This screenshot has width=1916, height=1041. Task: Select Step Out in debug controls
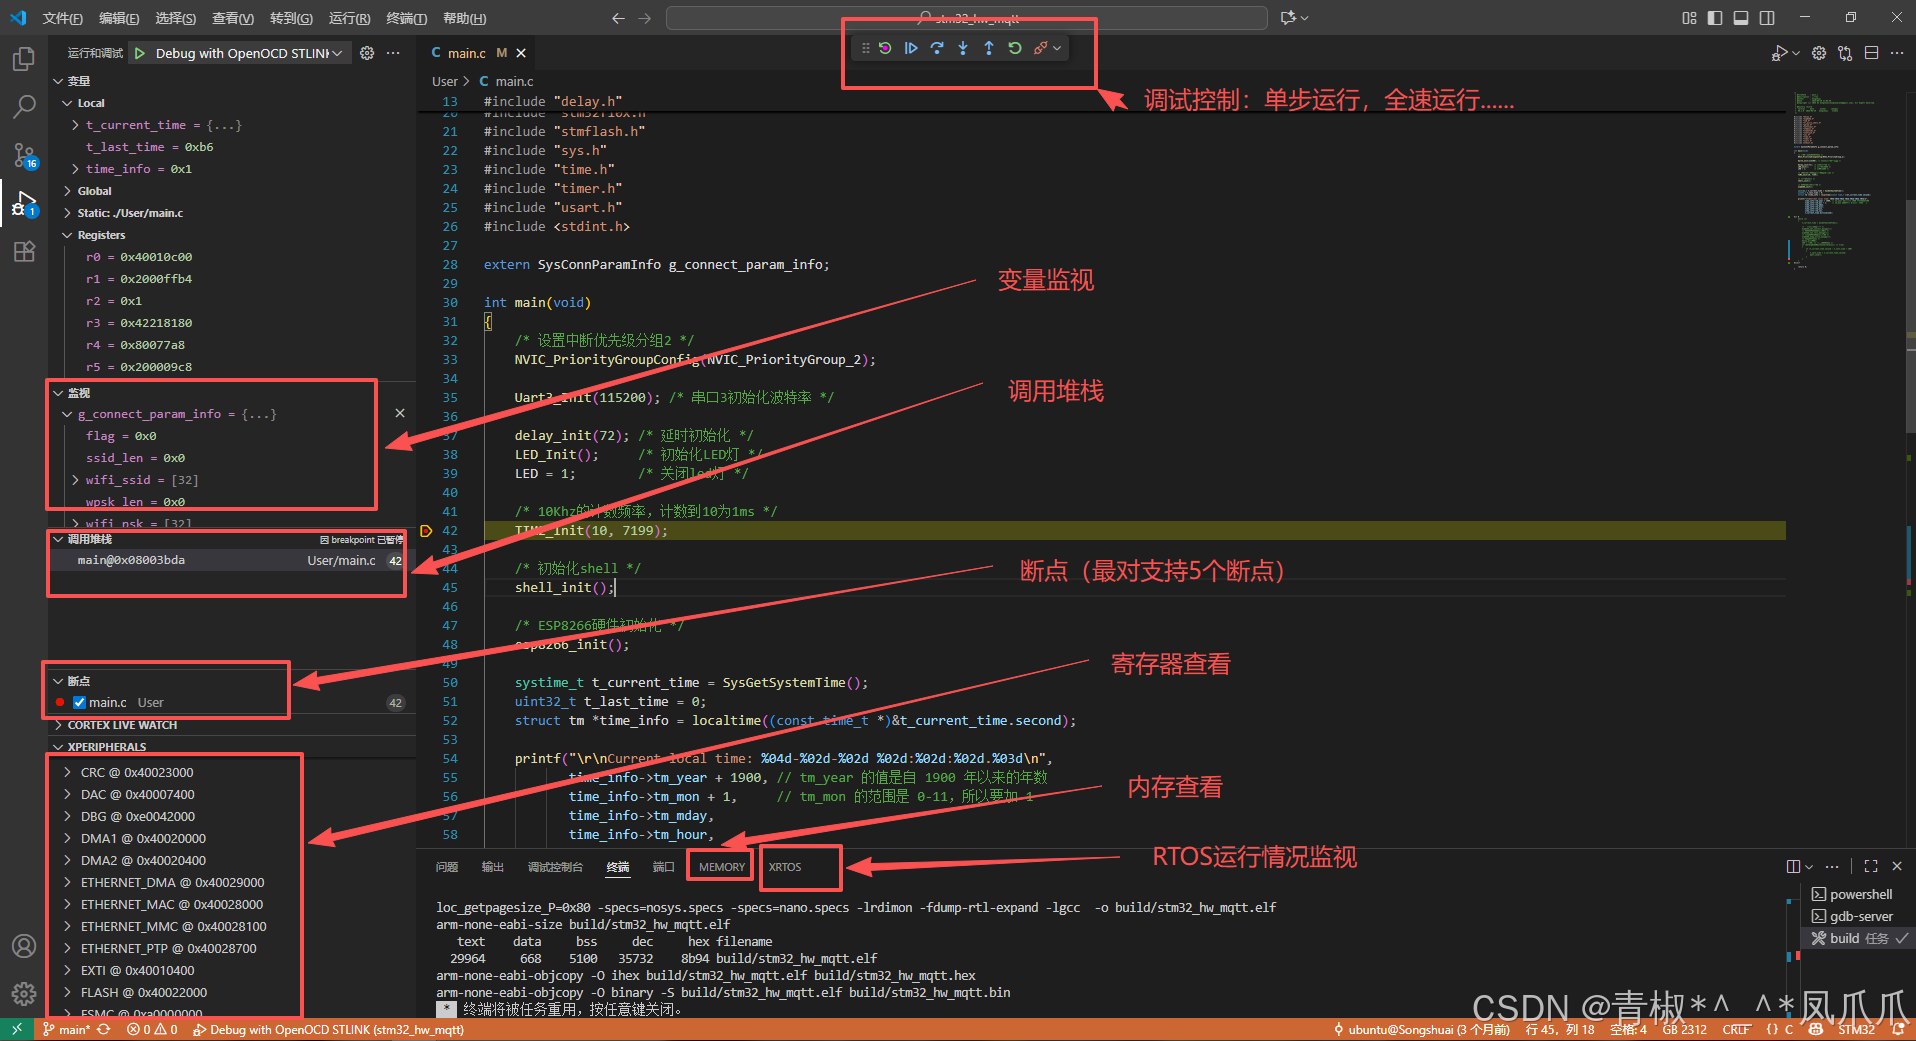tap(989, 47)
